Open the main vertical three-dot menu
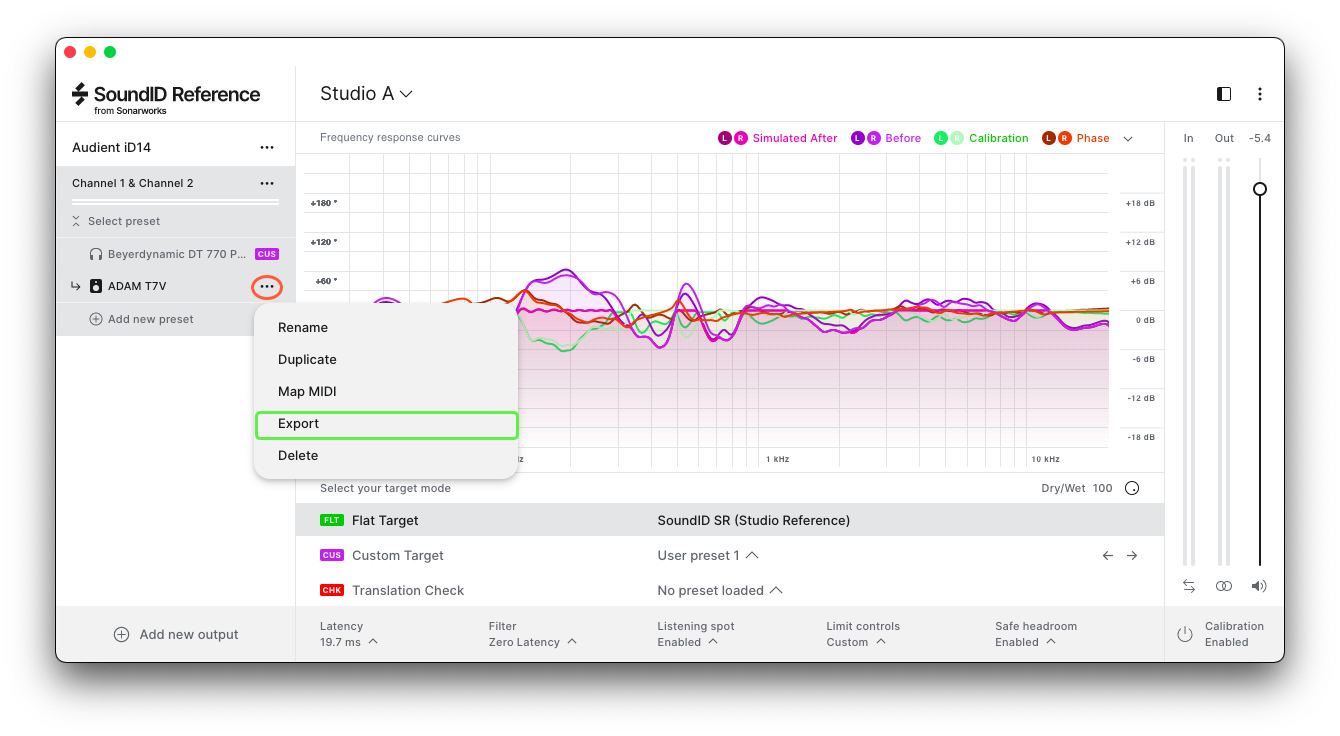Screen dimensions: 1340x736 click(1260, 94)
